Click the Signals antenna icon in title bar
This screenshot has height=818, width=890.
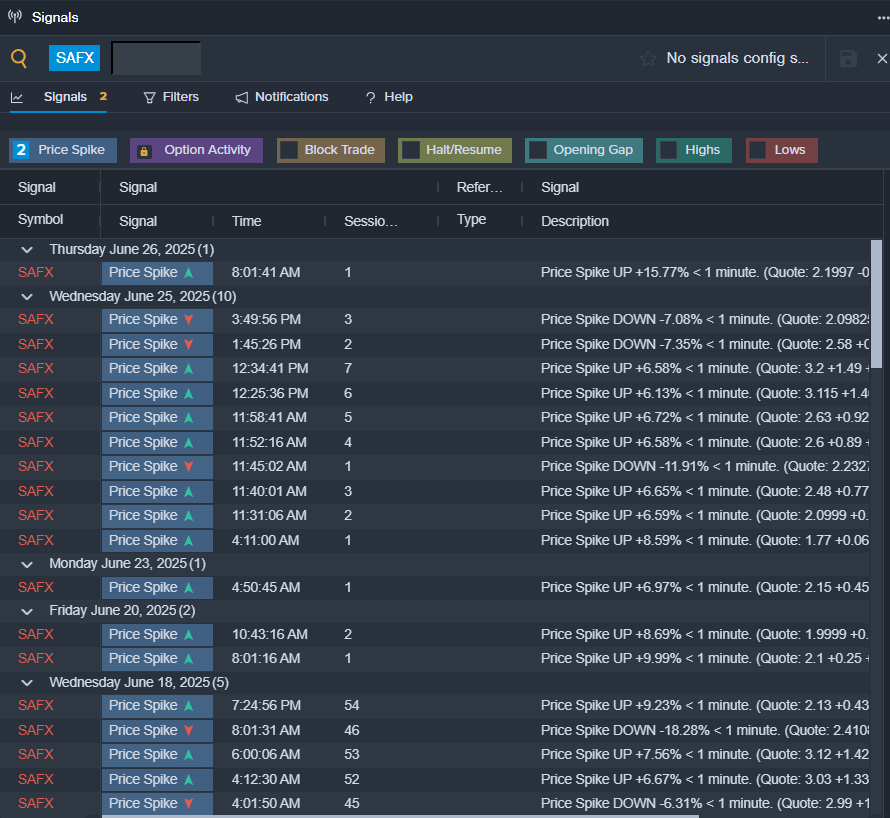pos(15,16)
